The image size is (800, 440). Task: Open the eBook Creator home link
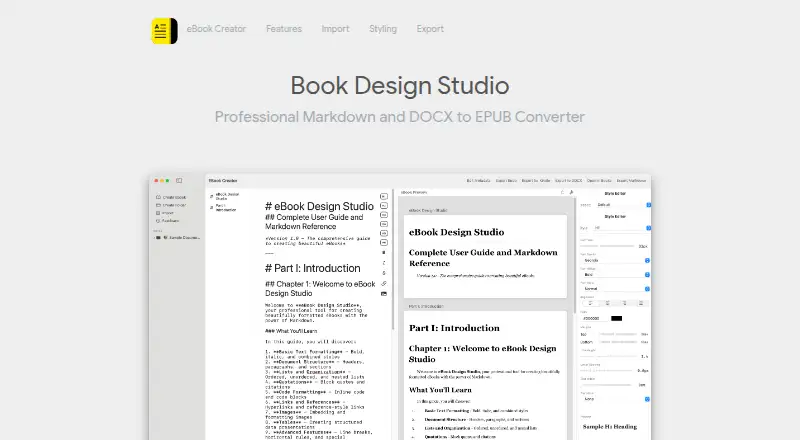point(216,29)
